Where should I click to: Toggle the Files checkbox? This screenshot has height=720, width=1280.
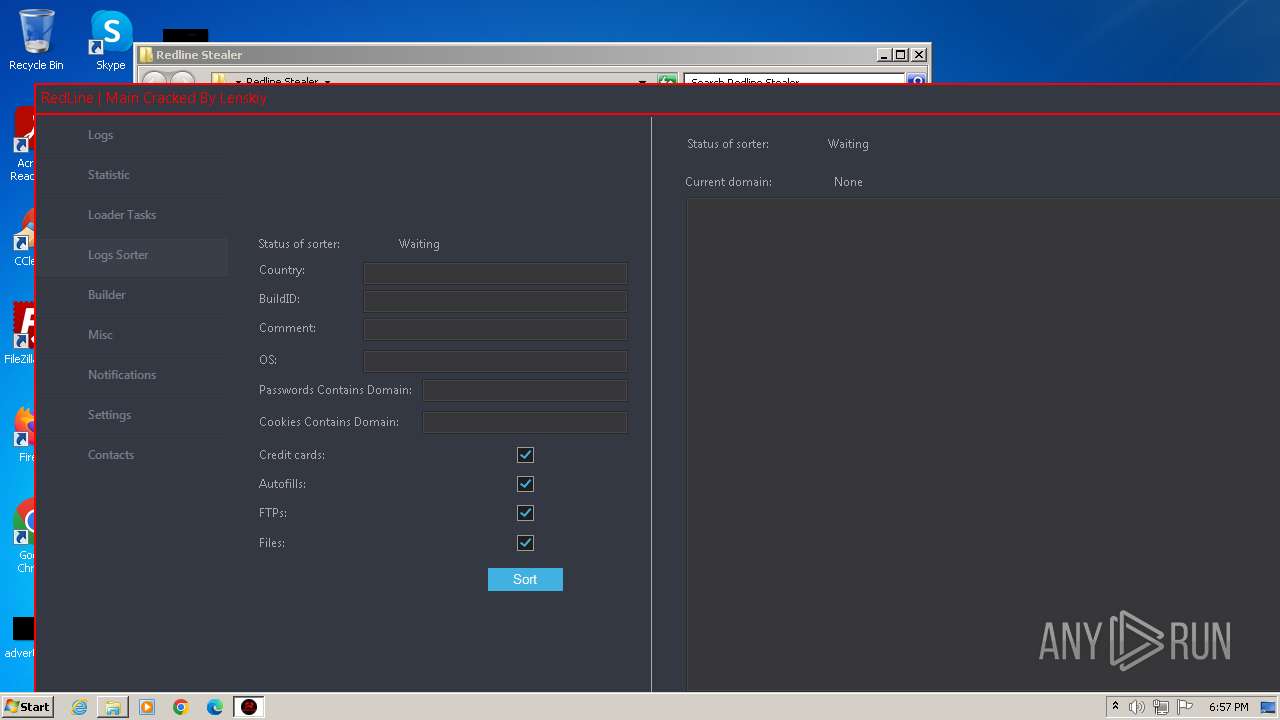pyautogui.click(x=525, y=543)
